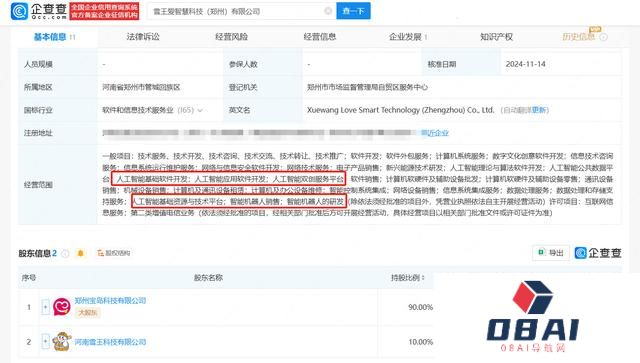
Task: Open shareholder link 郑州宝岛科技有限公司
Action: coord(110,301)
